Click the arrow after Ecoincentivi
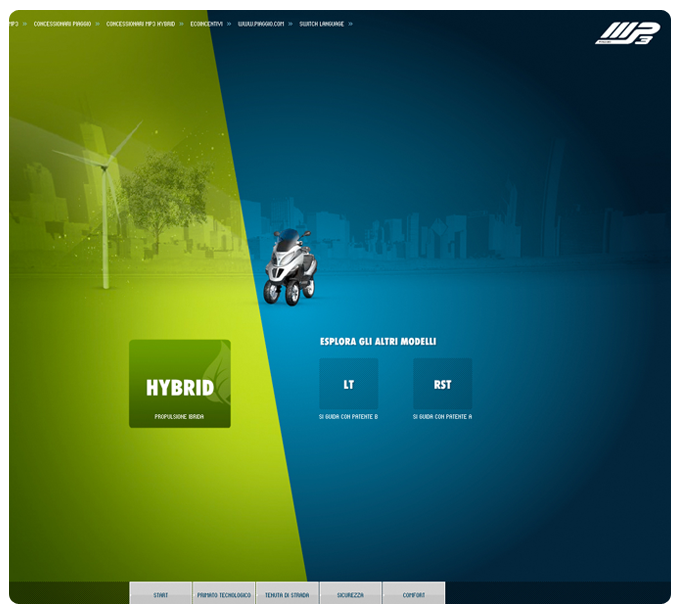Viewport: 680px width, 615px height. [x=229, y=24]
